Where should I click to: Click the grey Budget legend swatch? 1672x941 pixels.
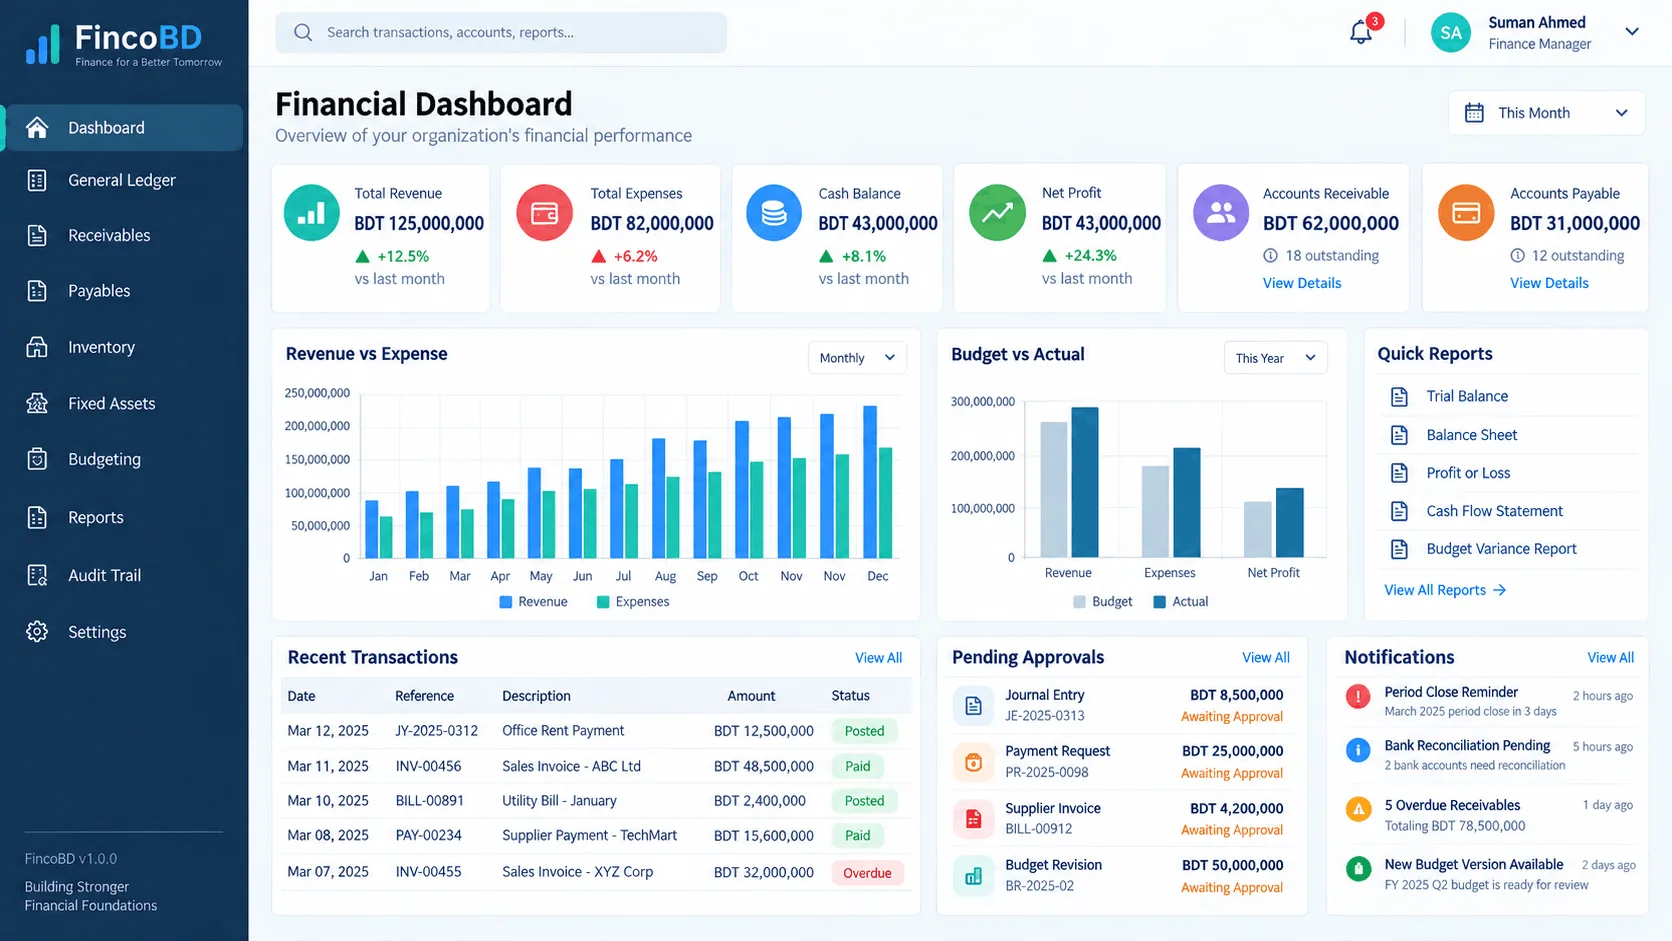1079,602
